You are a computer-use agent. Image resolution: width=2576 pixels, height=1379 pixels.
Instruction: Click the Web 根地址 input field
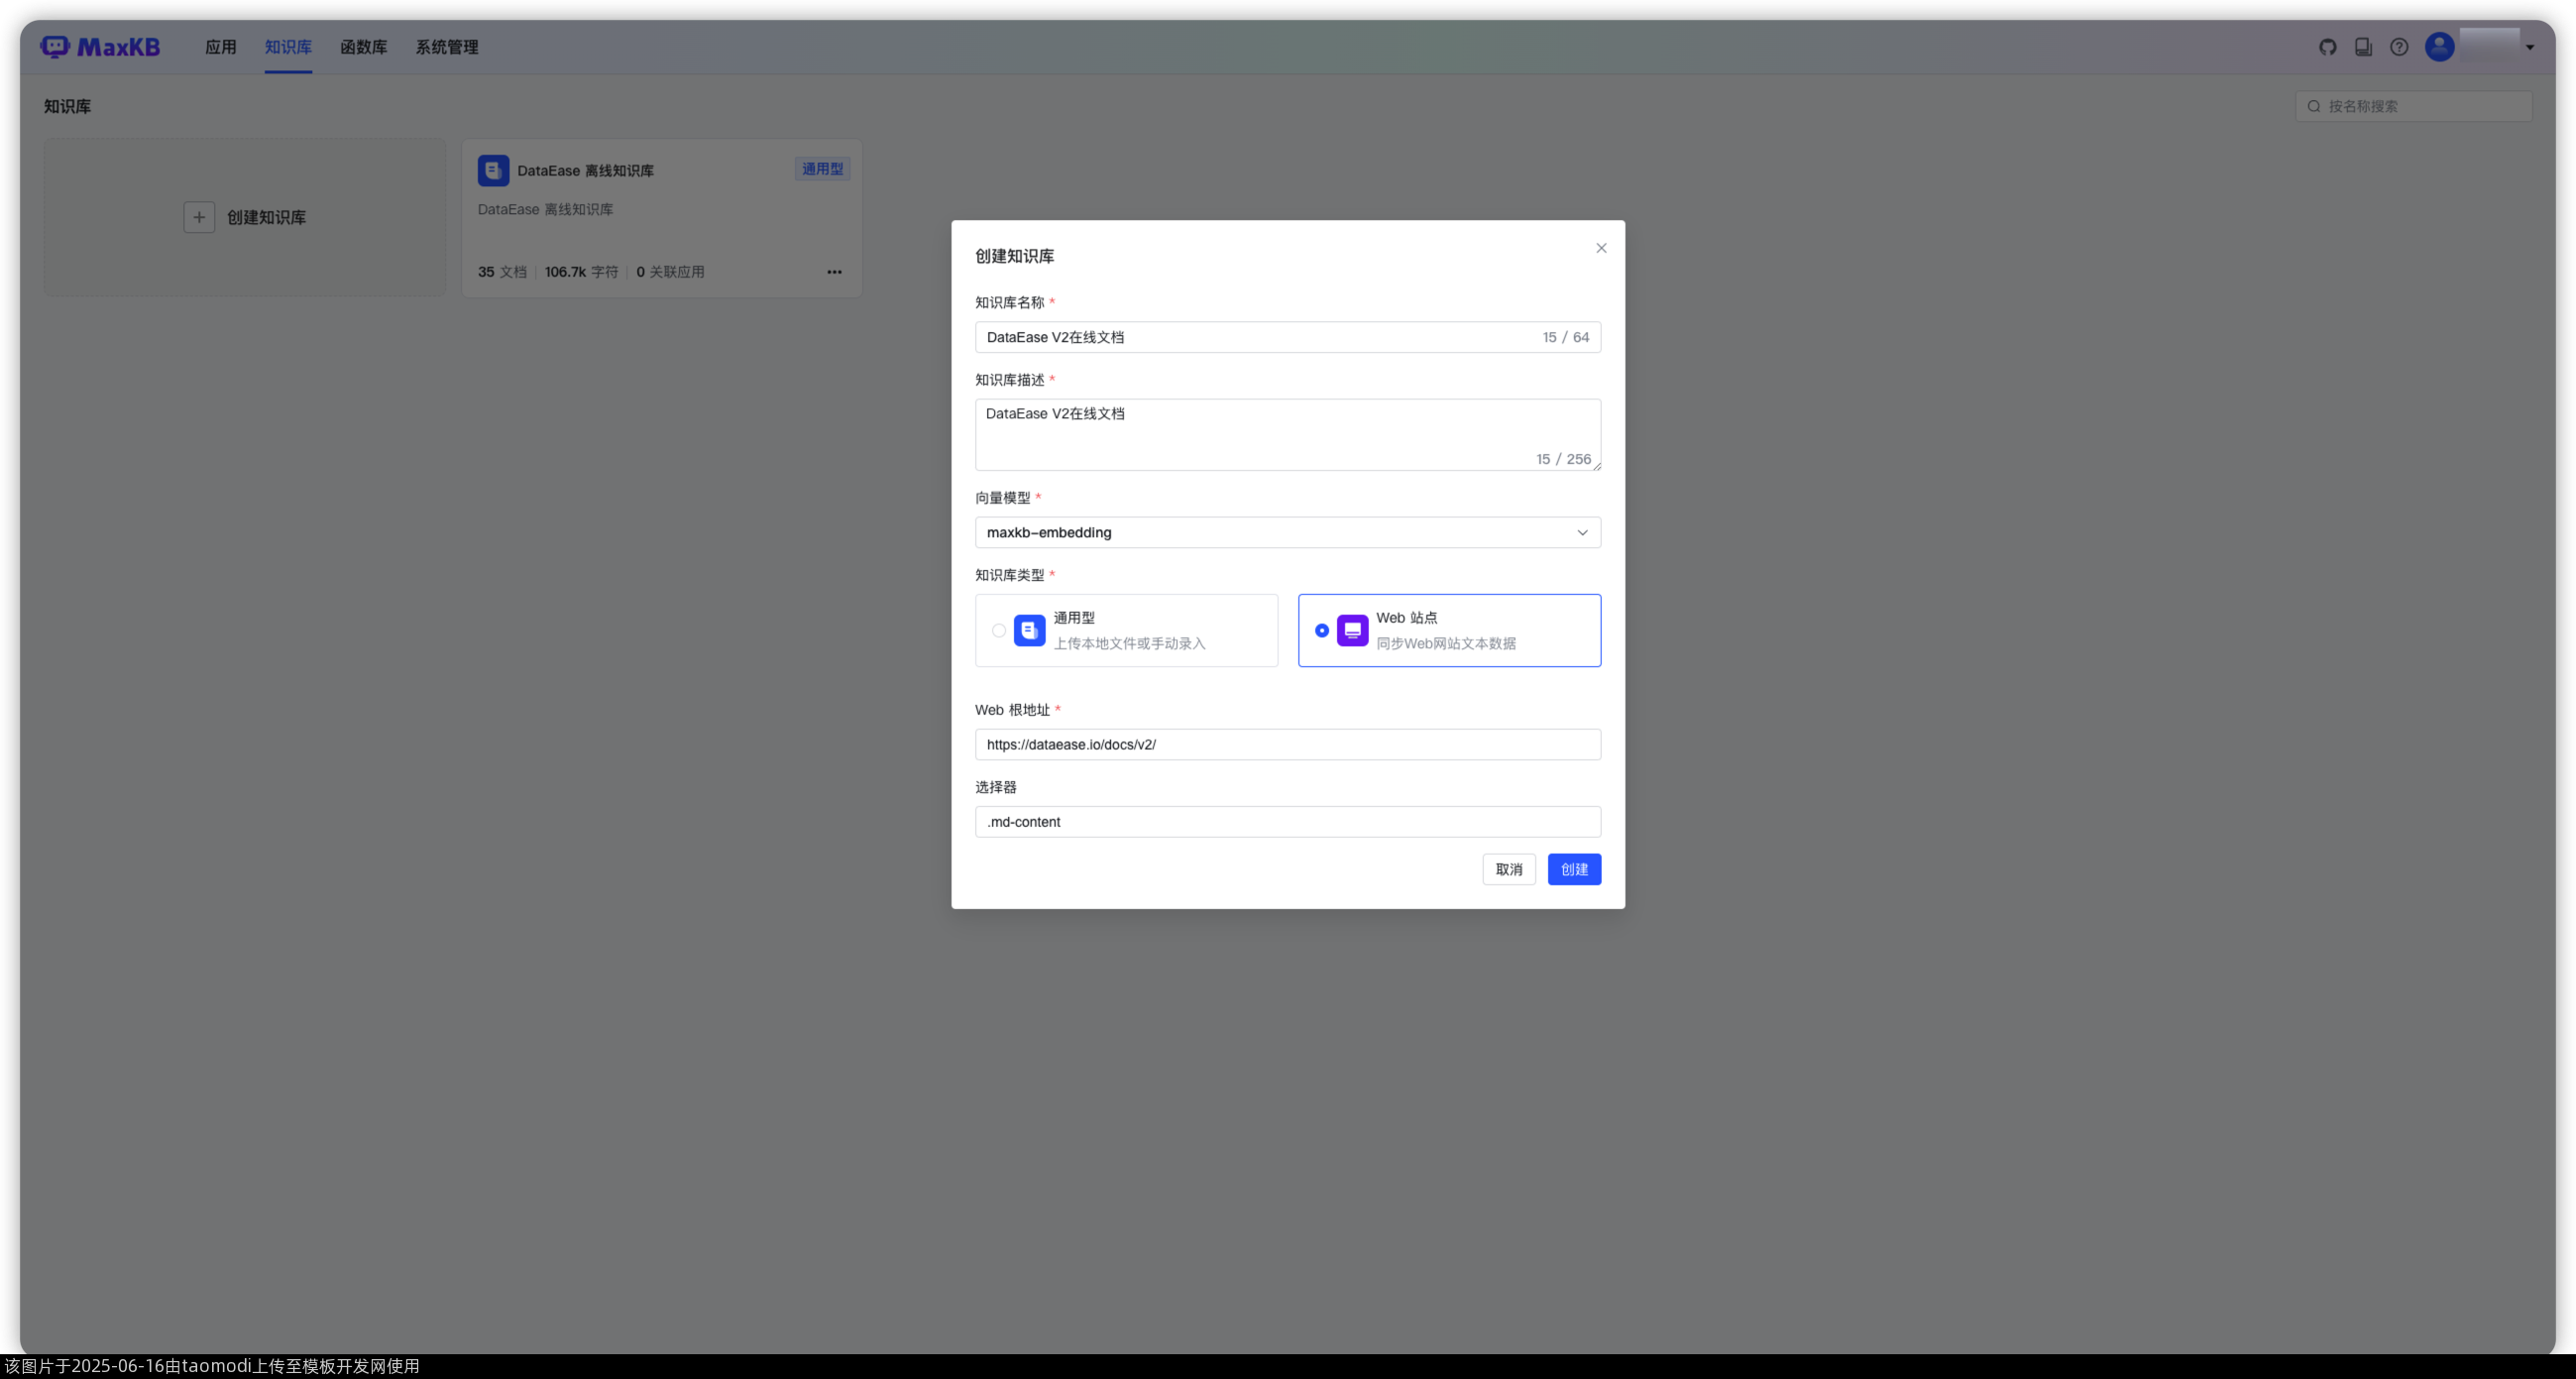[1287, 744]
